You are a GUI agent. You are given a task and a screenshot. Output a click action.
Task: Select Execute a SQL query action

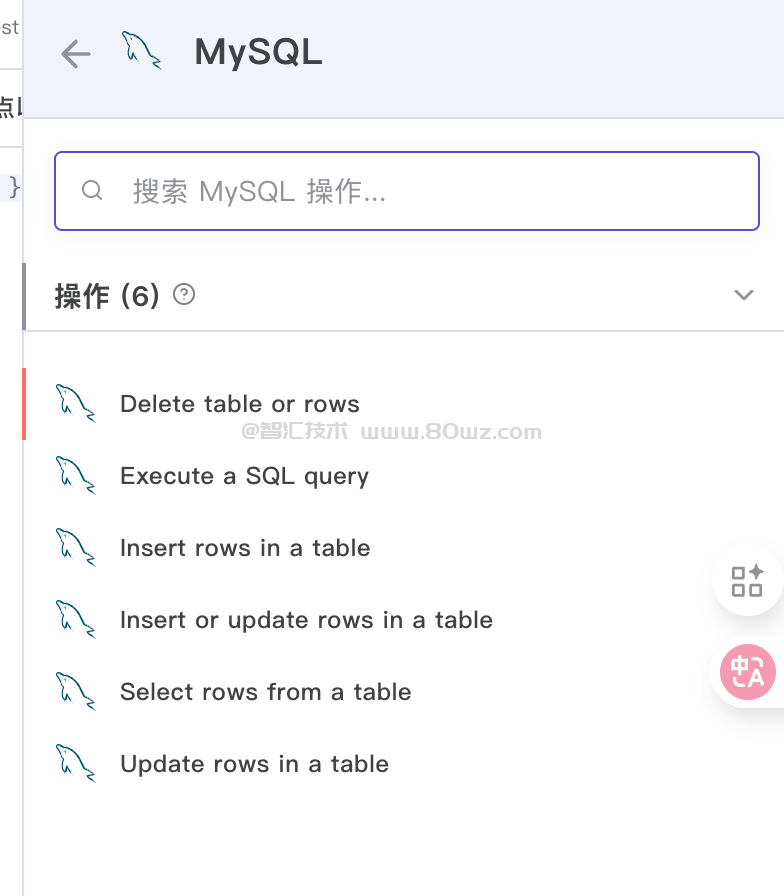click(x=244, y=476)
